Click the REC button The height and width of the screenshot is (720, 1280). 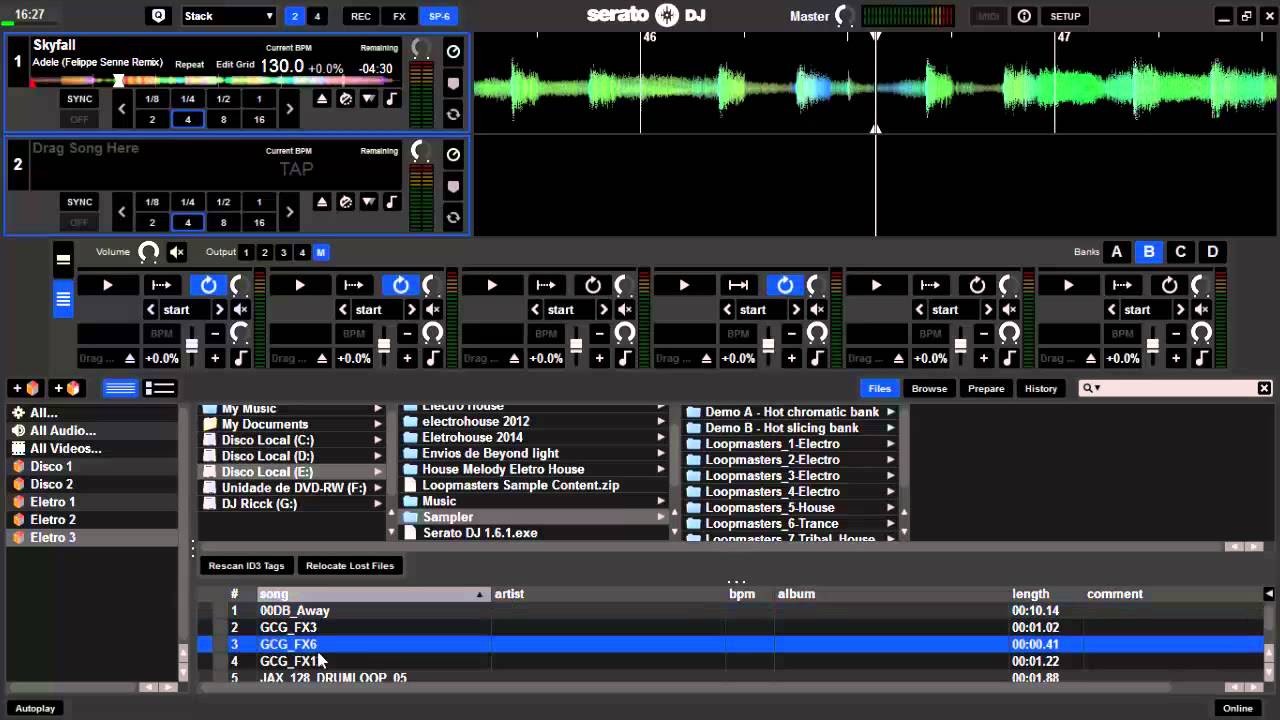pyautogui.click(x=360, y=16)
